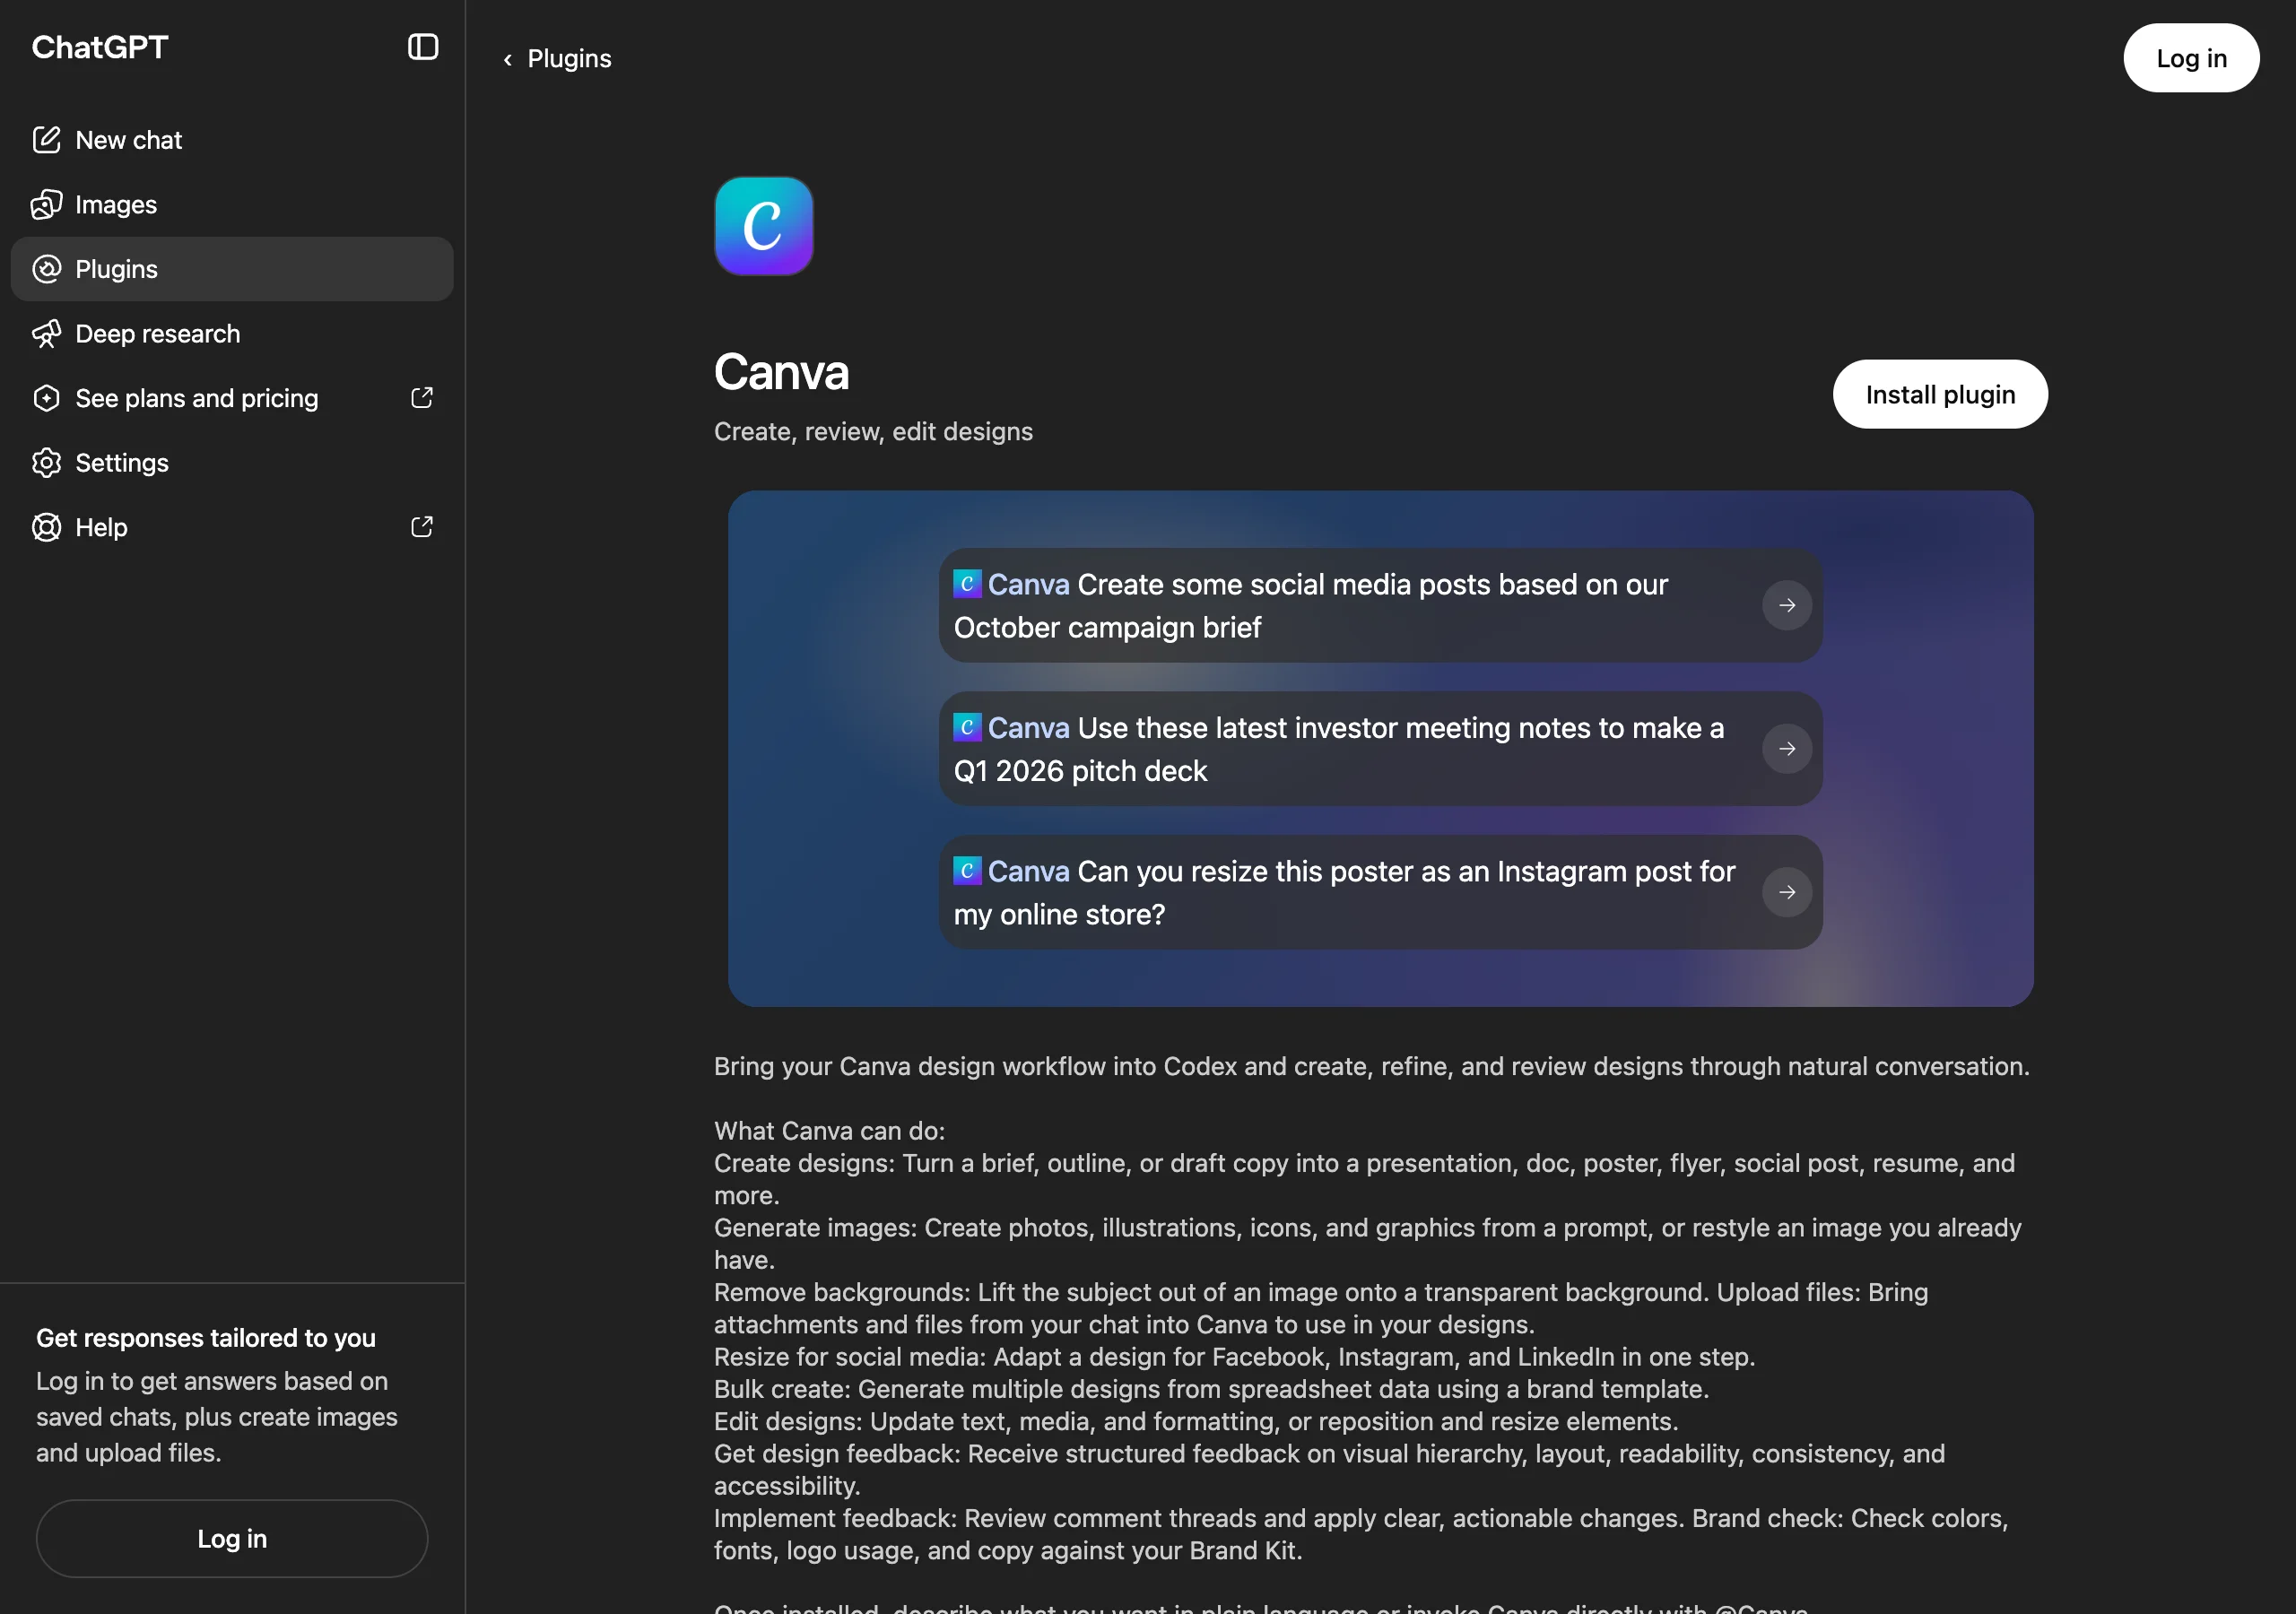Viewport: 2296px width, 1614px height.
Task: Click 'Get responses tailored to you' heading
Action: [206, 1338]
